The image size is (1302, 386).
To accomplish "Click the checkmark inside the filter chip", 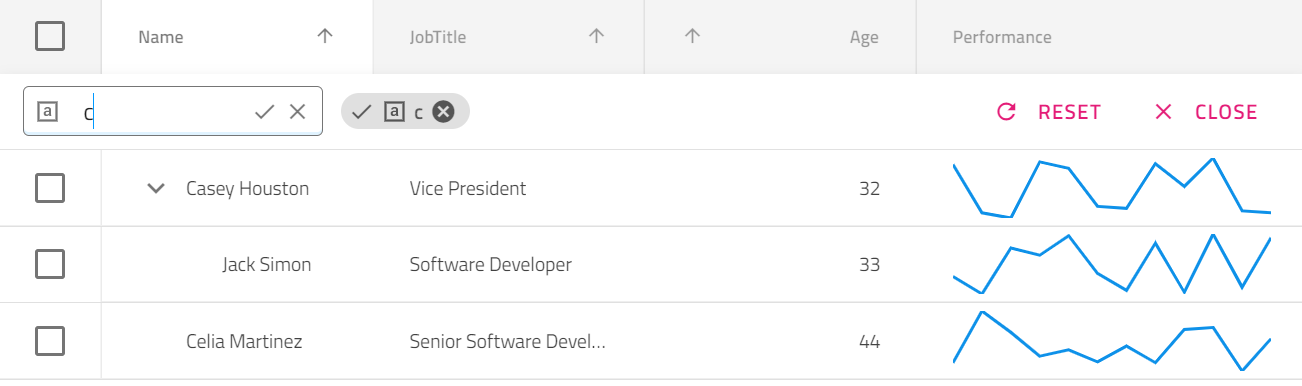I will 361,112.
